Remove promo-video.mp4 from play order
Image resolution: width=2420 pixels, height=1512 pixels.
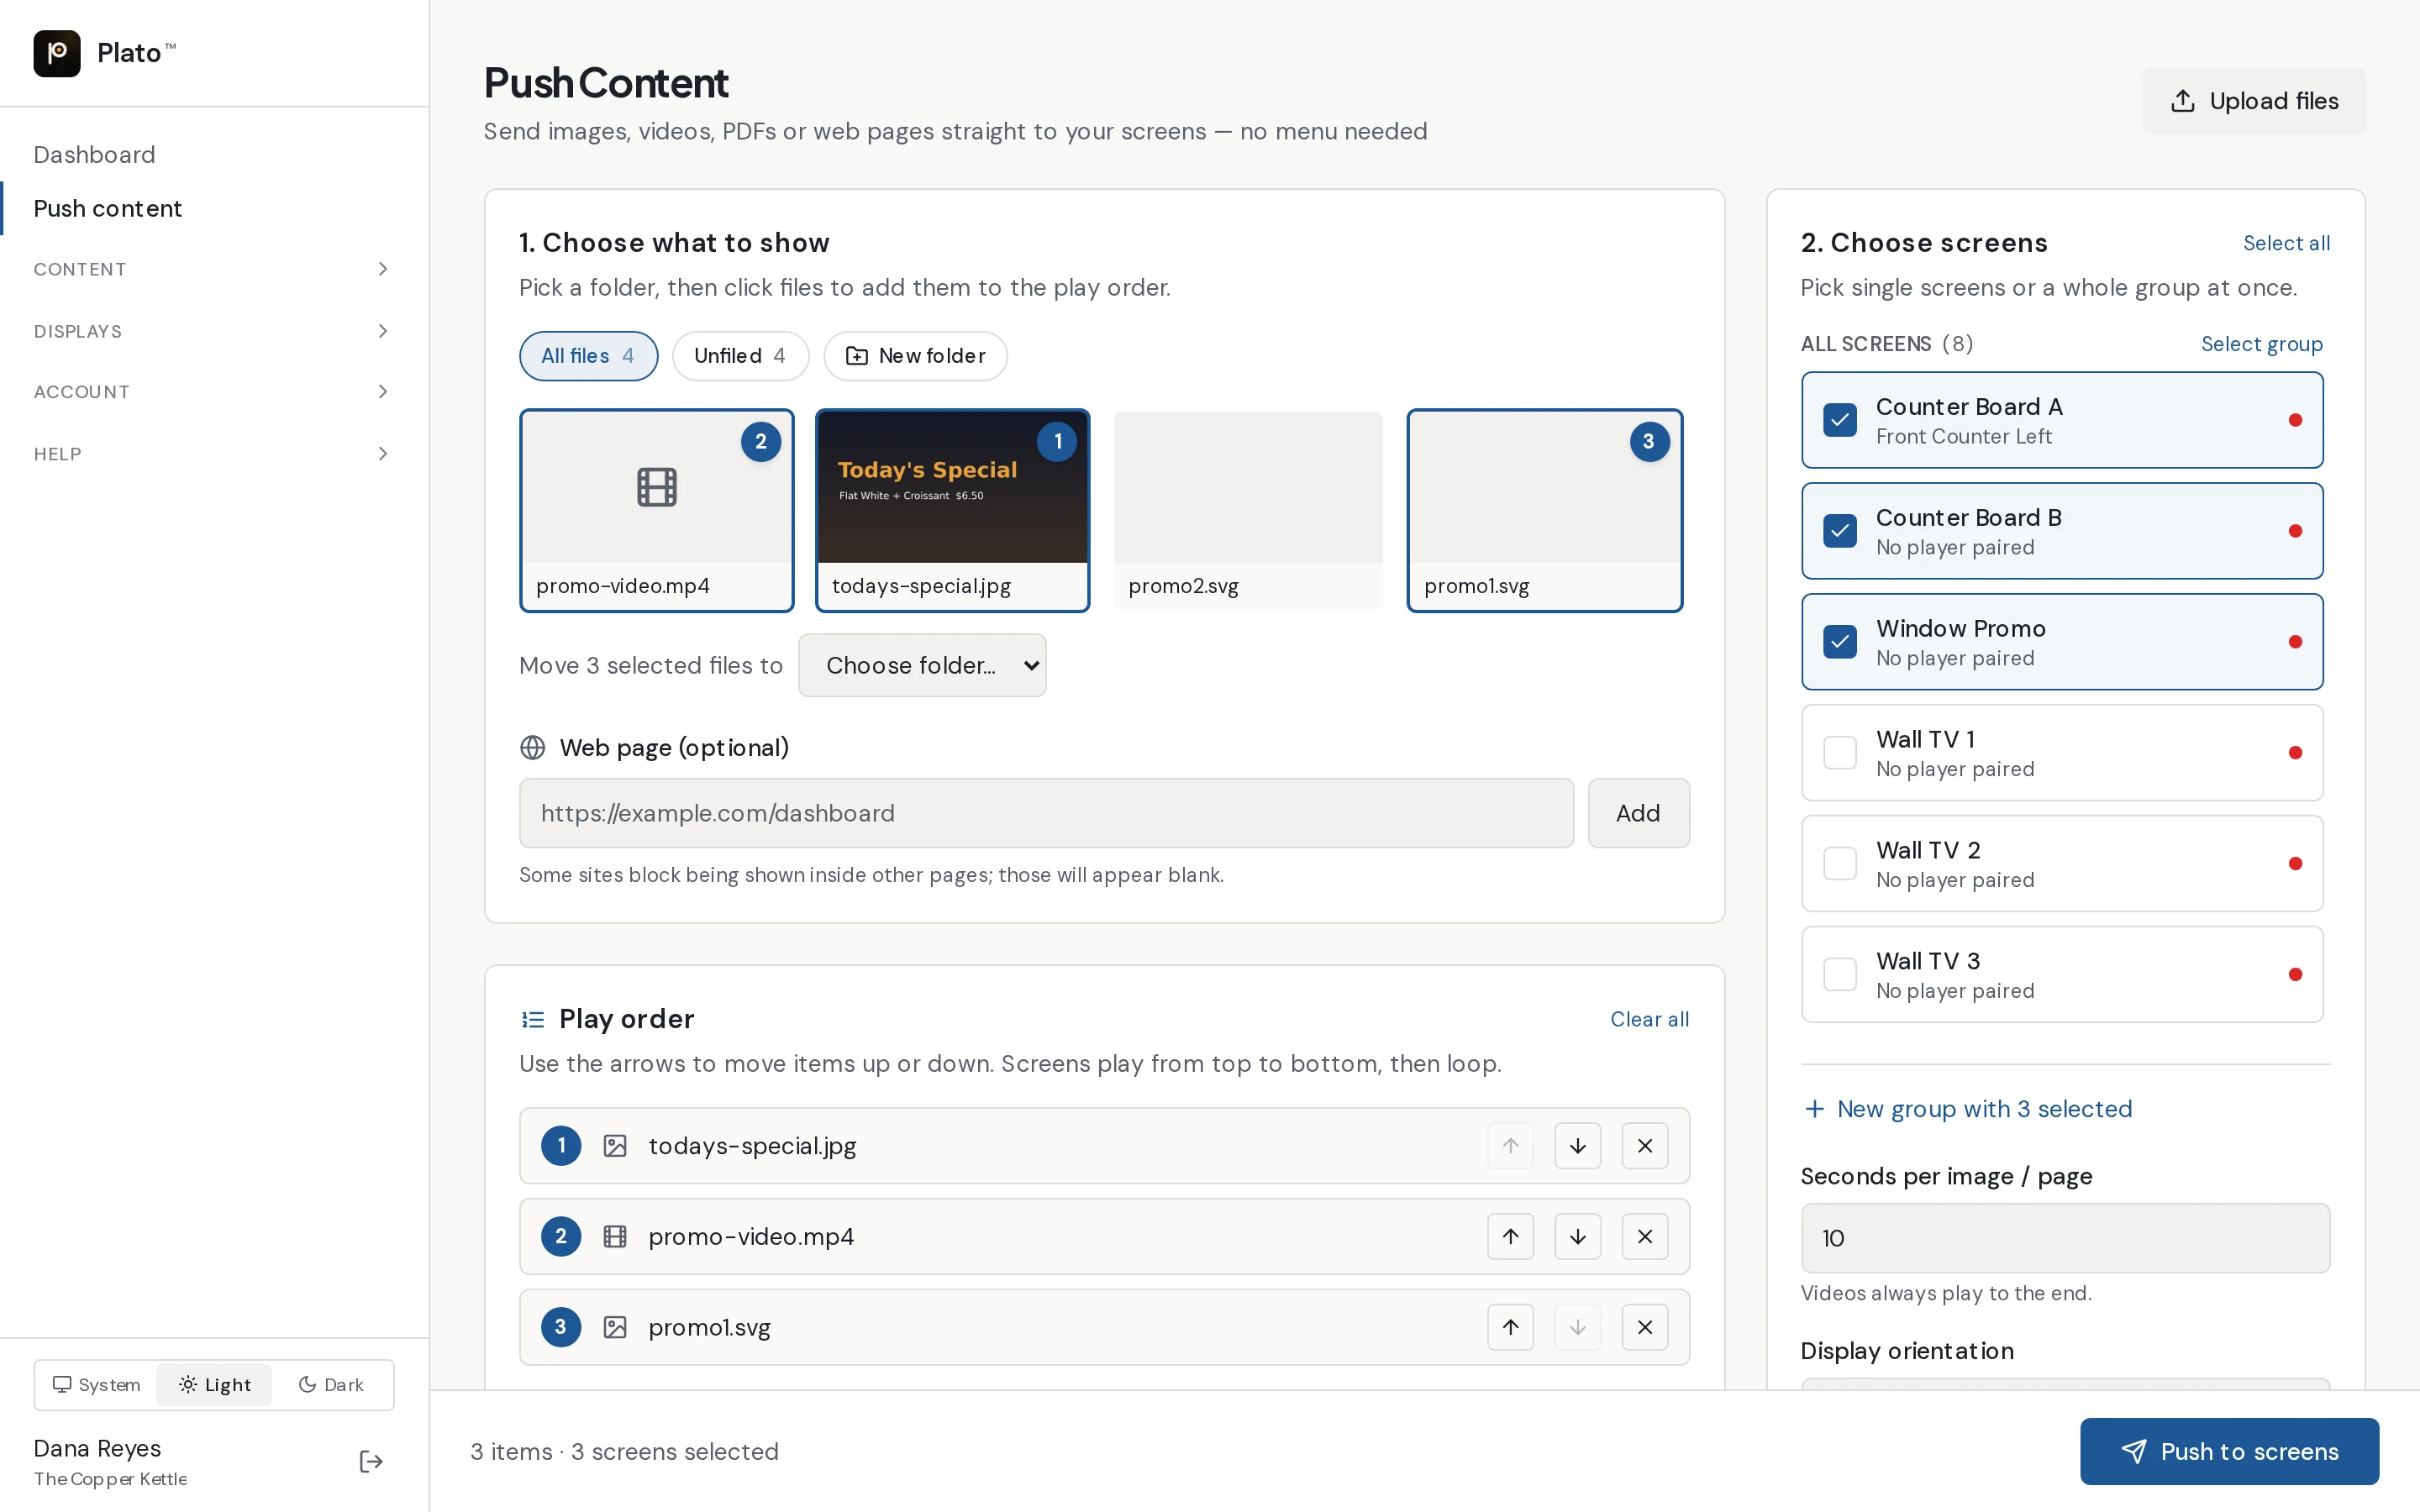click(x=1644, y=1237)
